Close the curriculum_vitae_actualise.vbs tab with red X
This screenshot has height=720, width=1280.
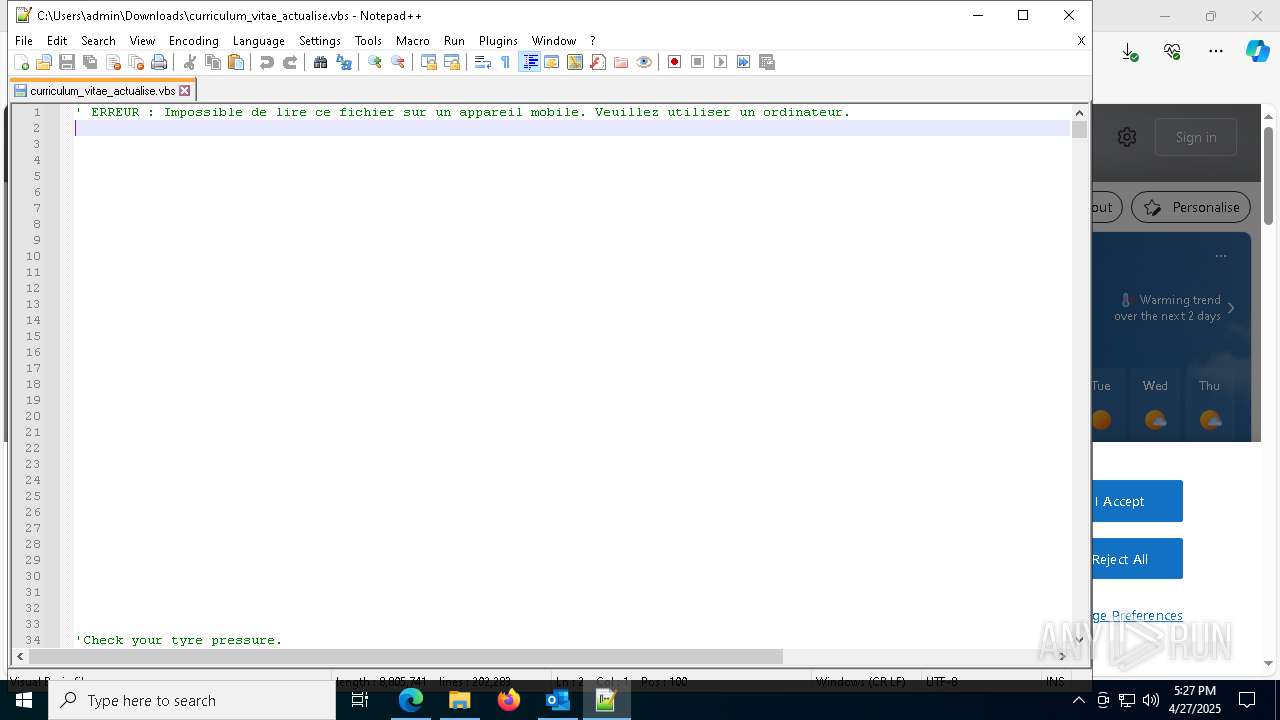185,90
